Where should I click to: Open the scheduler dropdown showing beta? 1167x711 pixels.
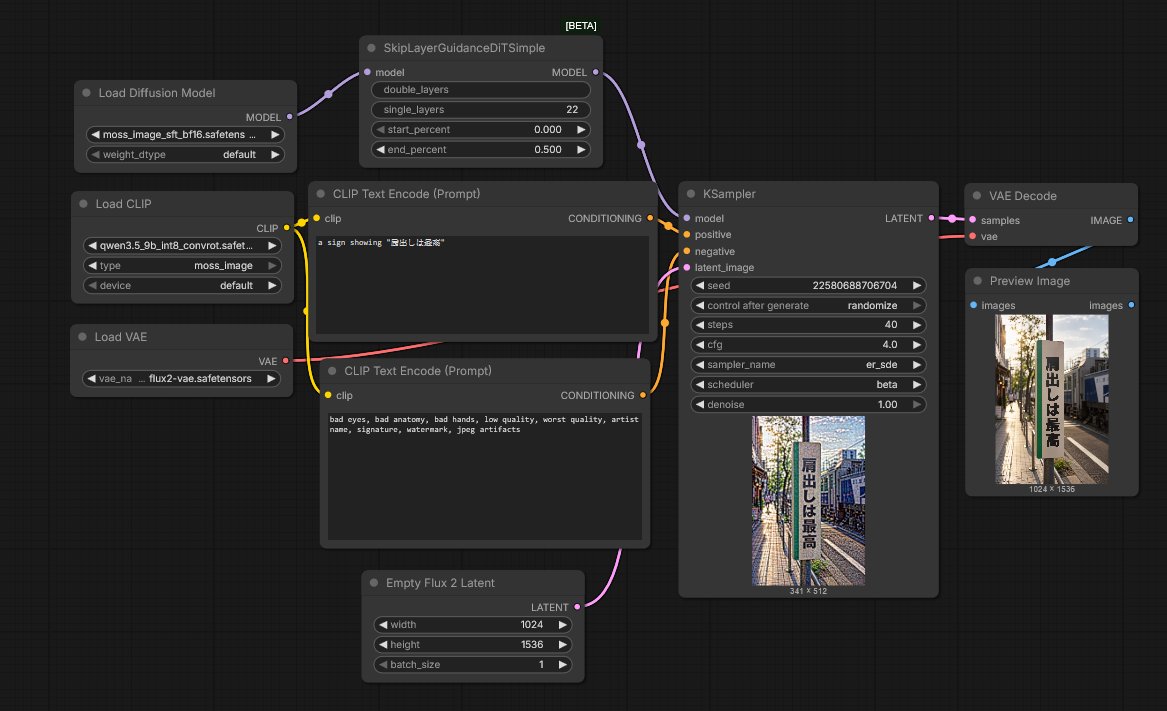pos(808,385)
